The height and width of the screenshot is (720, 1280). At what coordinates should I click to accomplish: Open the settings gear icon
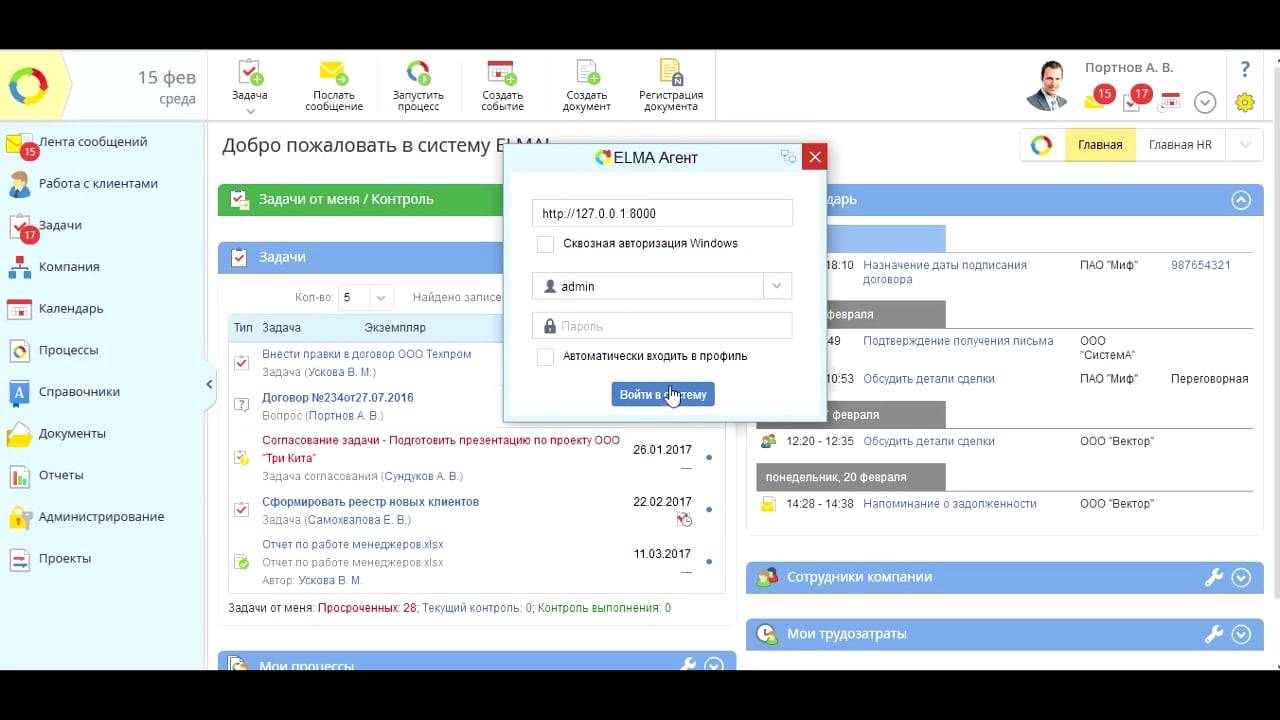[1245, 102]
